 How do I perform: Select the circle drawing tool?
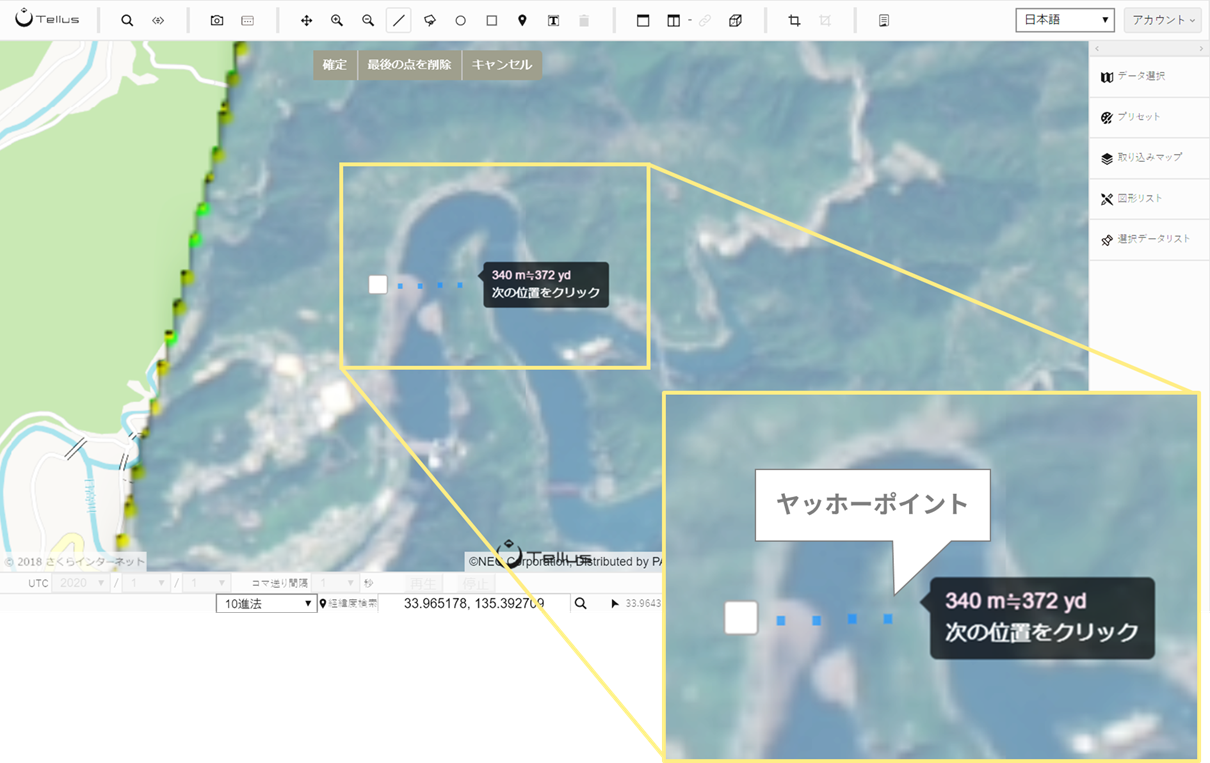460,20
